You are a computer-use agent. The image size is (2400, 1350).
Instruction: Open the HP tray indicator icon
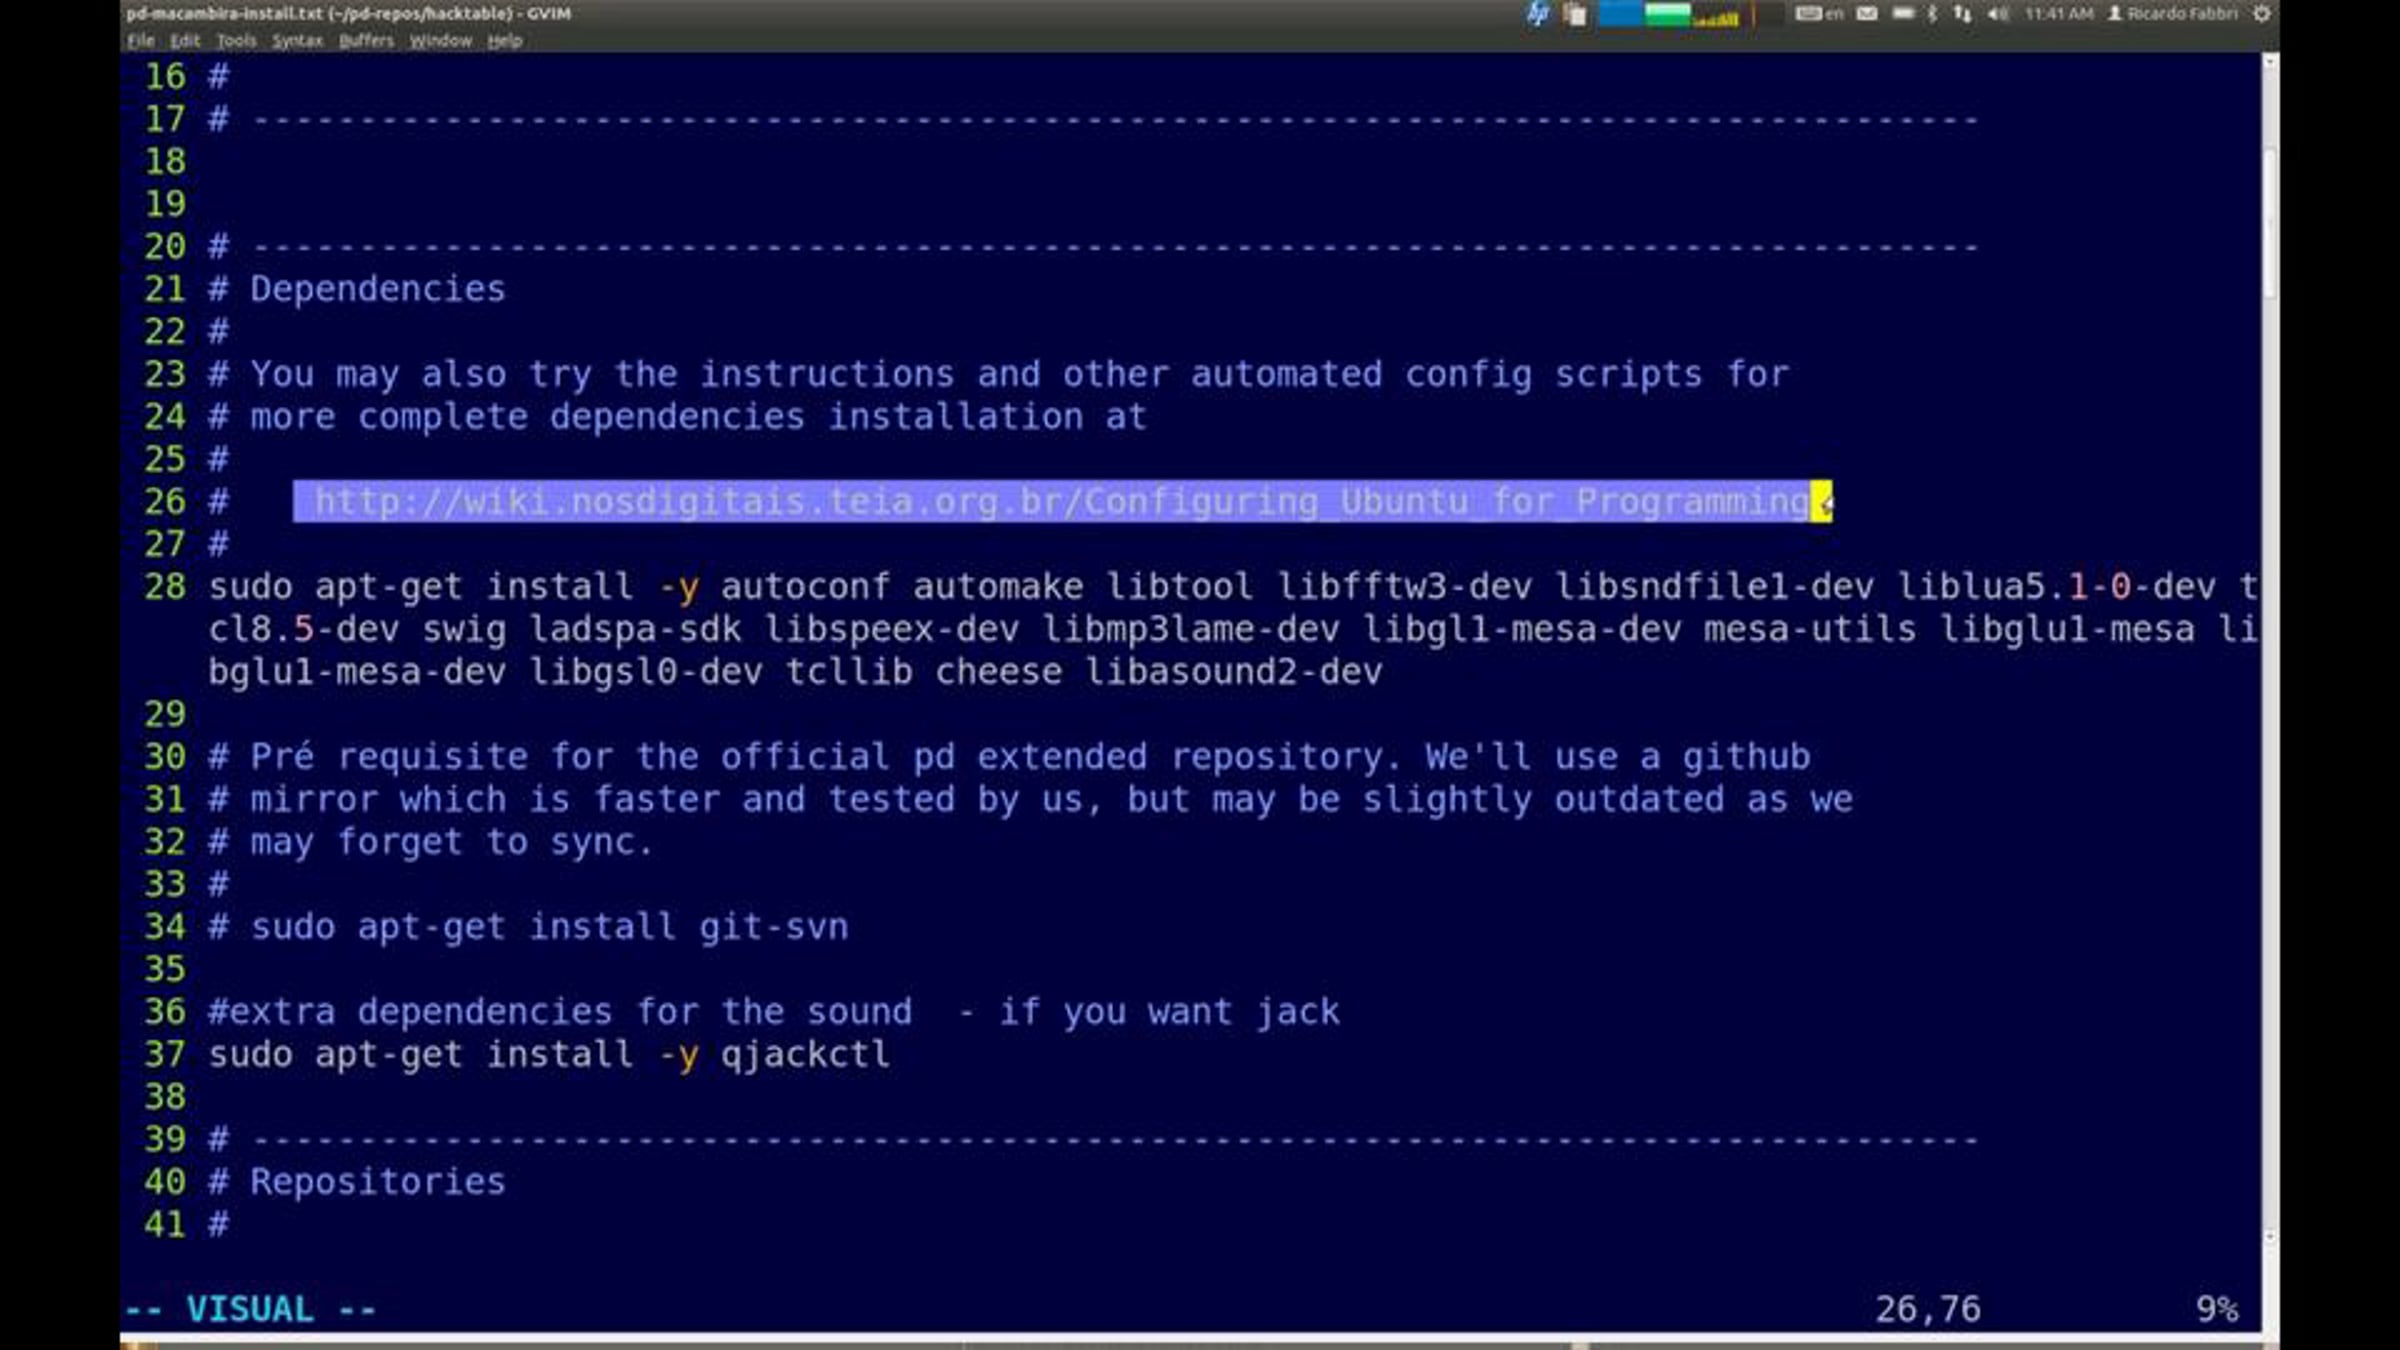coord(1537,14)
